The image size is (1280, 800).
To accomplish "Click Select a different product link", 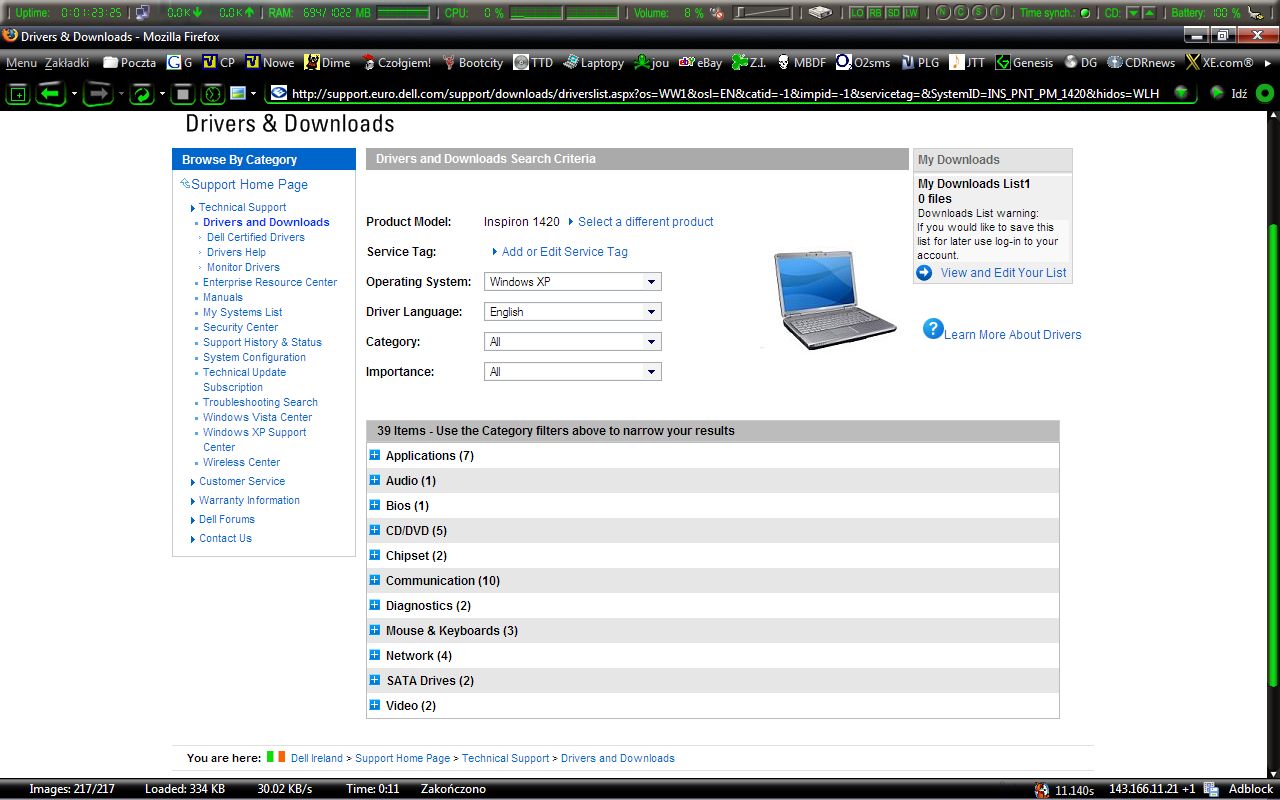I will tap(646, 222).
